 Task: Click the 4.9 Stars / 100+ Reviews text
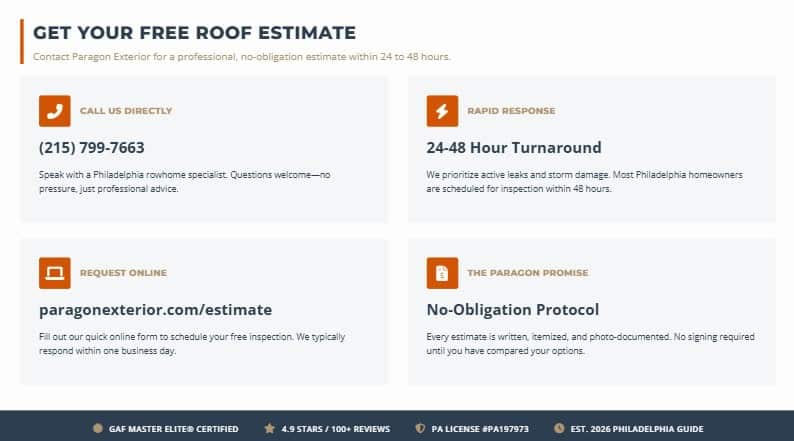(x=336, y=429)
